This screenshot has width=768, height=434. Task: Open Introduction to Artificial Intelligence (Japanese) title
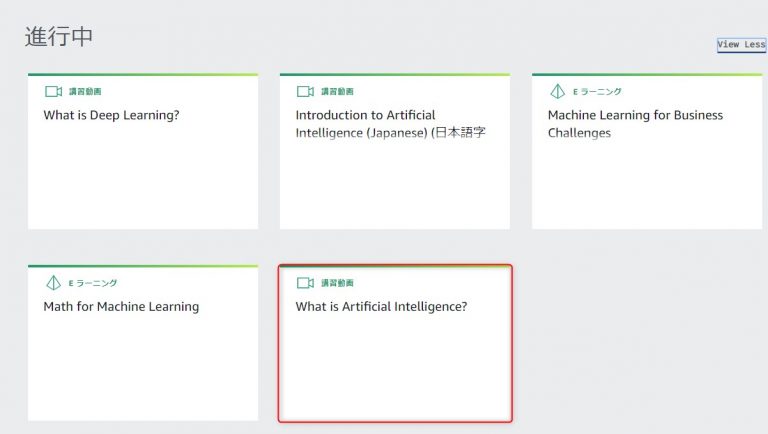[x=390, y=124]
